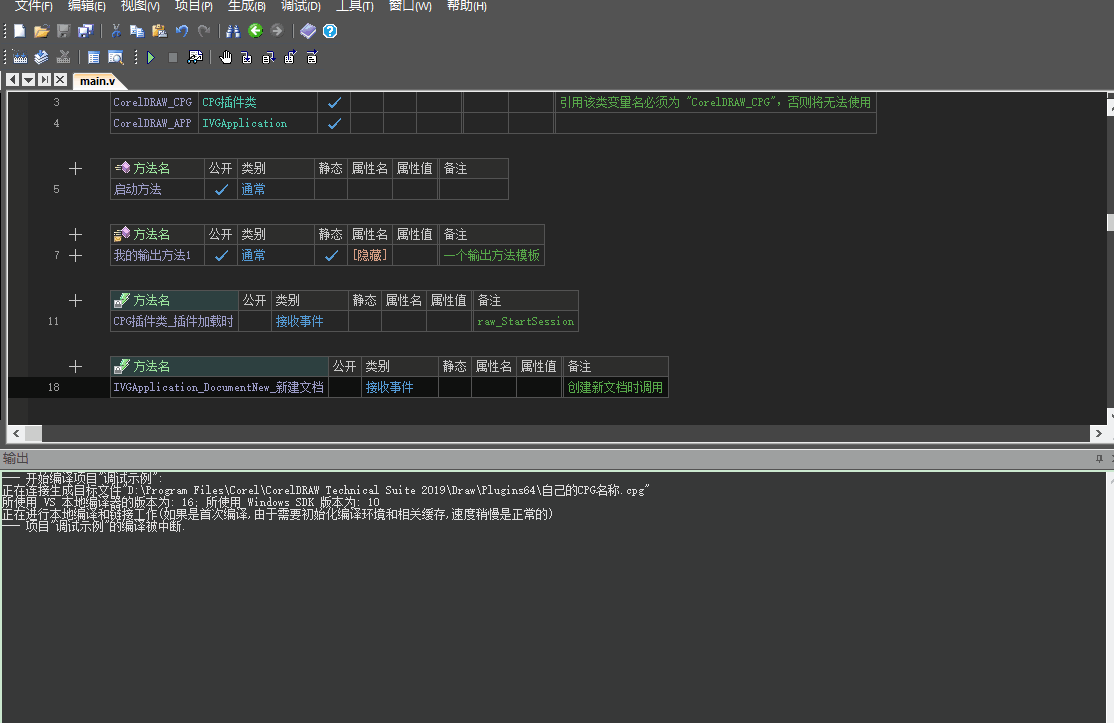Click the hand breakpoint icon
This screenshot has height=723, width=1114.
(225, 58)
